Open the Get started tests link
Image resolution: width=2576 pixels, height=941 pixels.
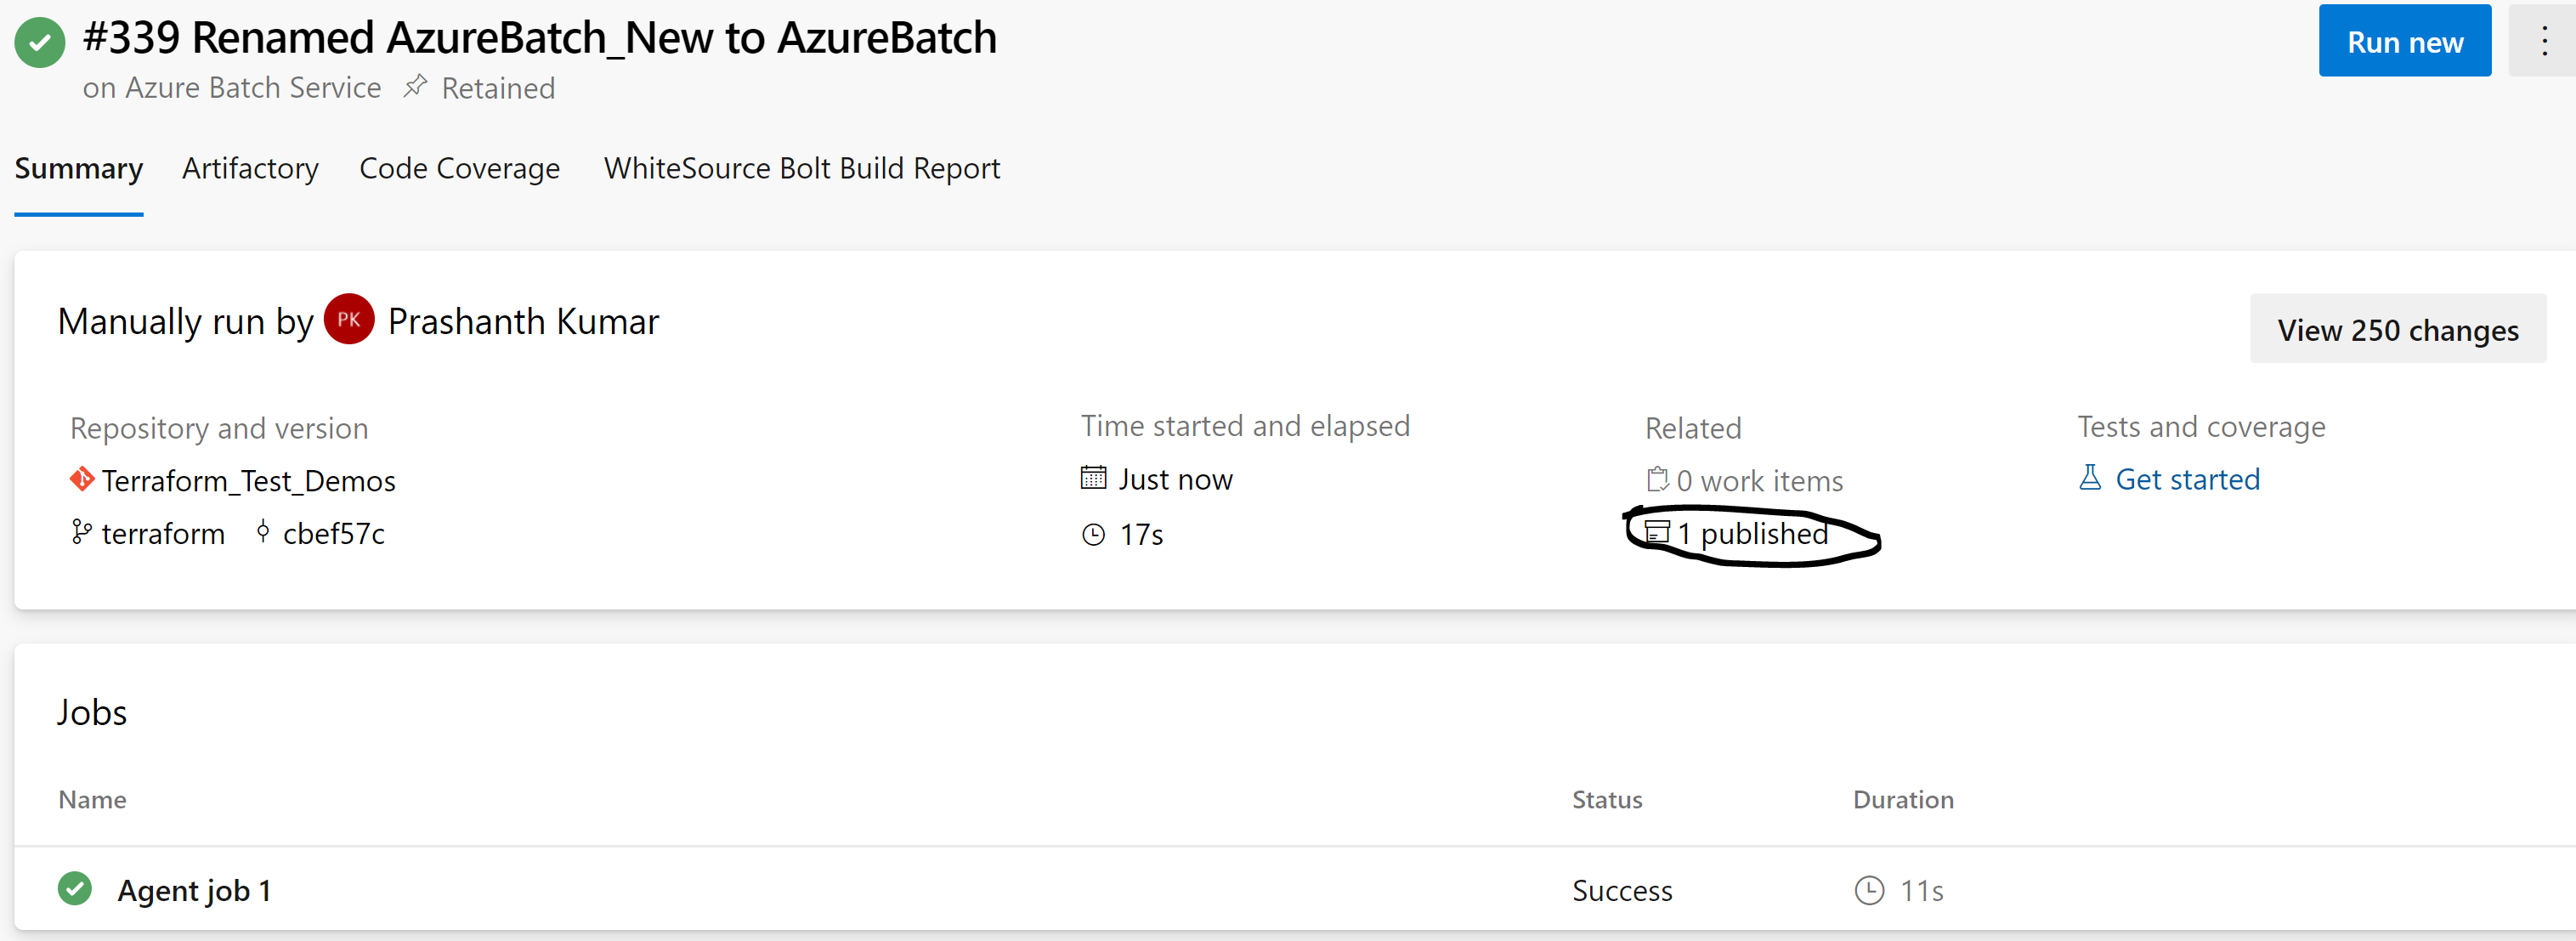2187,479
